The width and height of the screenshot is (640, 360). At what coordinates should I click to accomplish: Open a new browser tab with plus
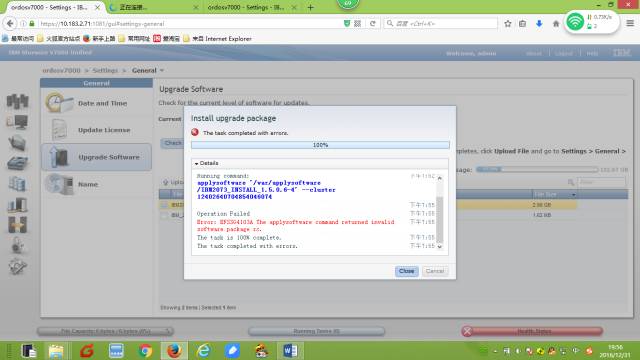(x=311, y=7)
